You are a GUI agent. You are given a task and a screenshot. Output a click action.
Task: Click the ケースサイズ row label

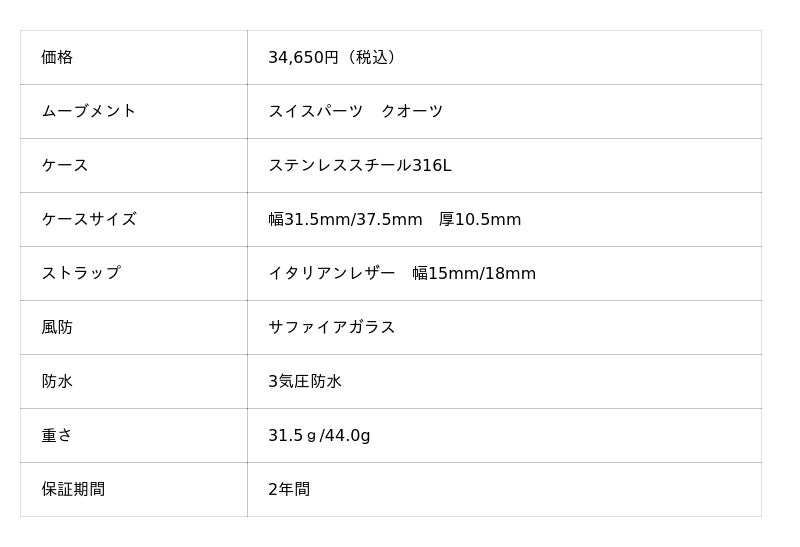[88, 220]
